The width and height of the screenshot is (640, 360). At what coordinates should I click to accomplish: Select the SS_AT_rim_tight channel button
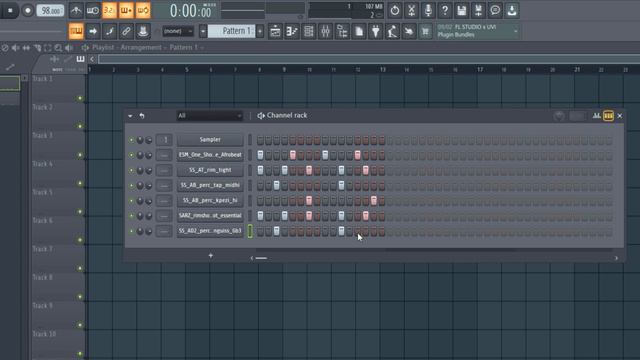210,170
